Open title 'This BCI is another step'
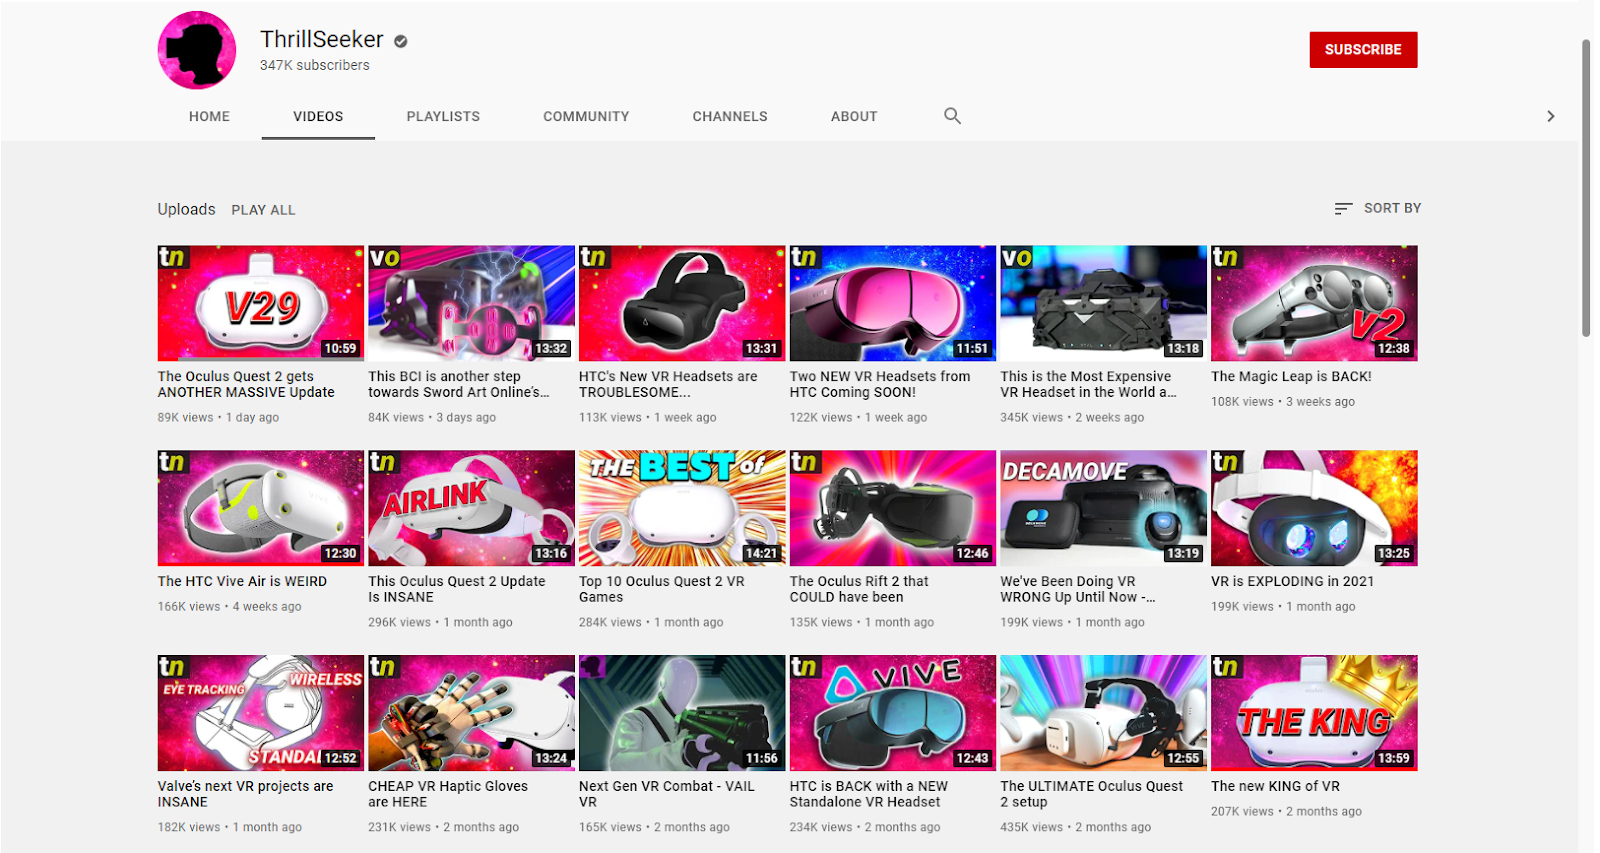This screenshot has height=853, width=1600. click(459, 384)
